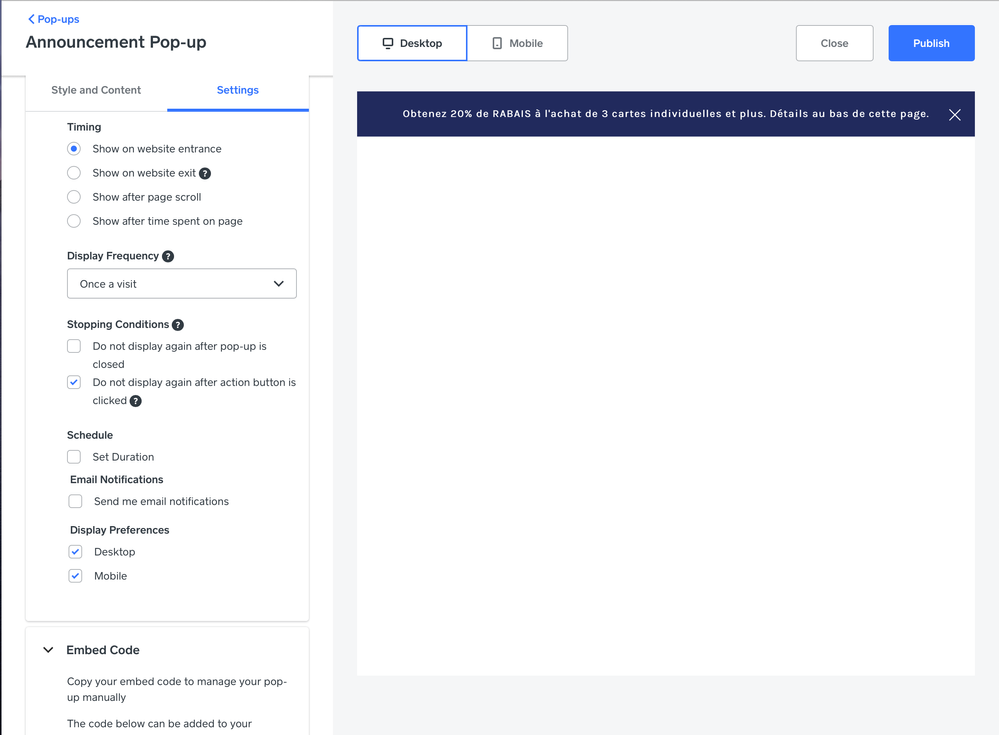Open the Display Frequency dropdown
Screen dimensions: 999x735
pyautogui.click(x=182, y=284)
